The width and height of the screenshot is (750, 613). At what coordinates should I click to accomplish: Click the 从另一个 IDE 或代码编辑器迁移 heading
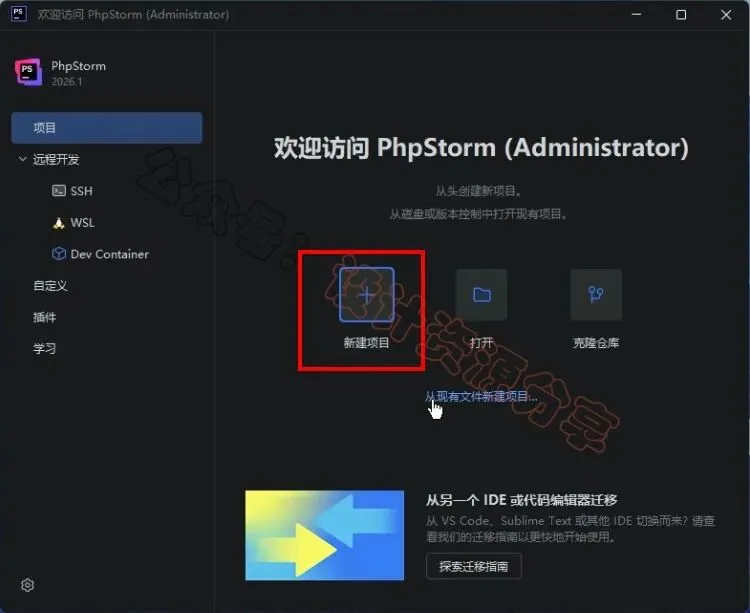tap(521, 500)
